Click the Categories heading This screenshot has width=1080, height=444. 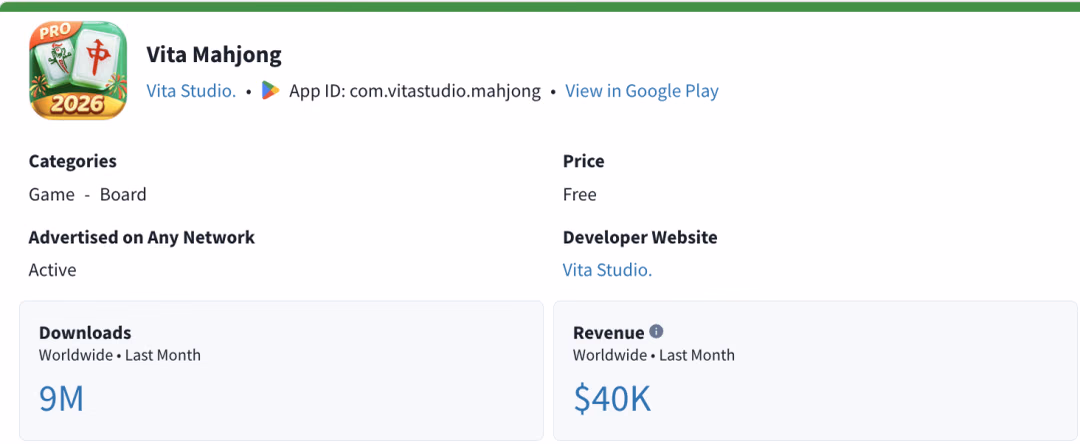click(x=73, y=162)
